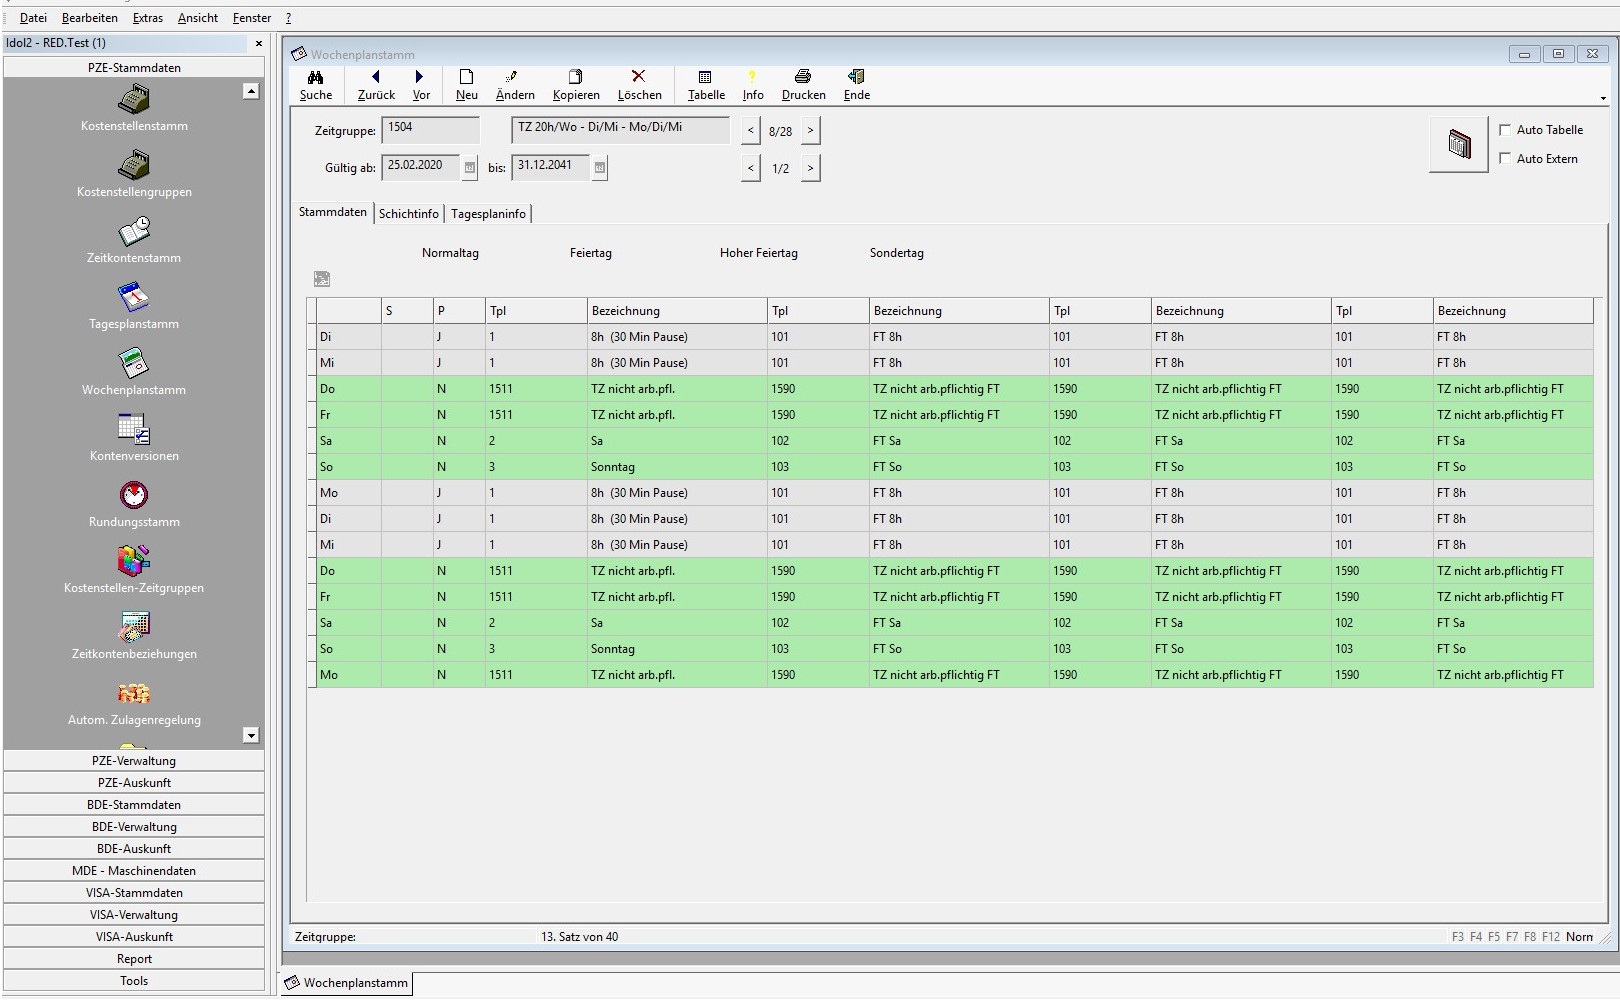The image size is (1620, 1000).
Task: Go to next Zeitgruppe record arrow
Action: 810,130
